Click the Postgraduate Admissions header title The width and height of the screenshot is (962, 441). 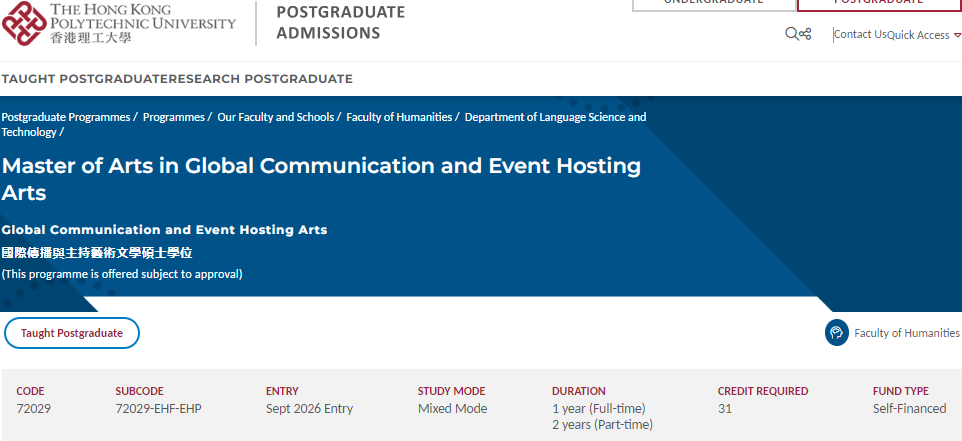[340, 22]
